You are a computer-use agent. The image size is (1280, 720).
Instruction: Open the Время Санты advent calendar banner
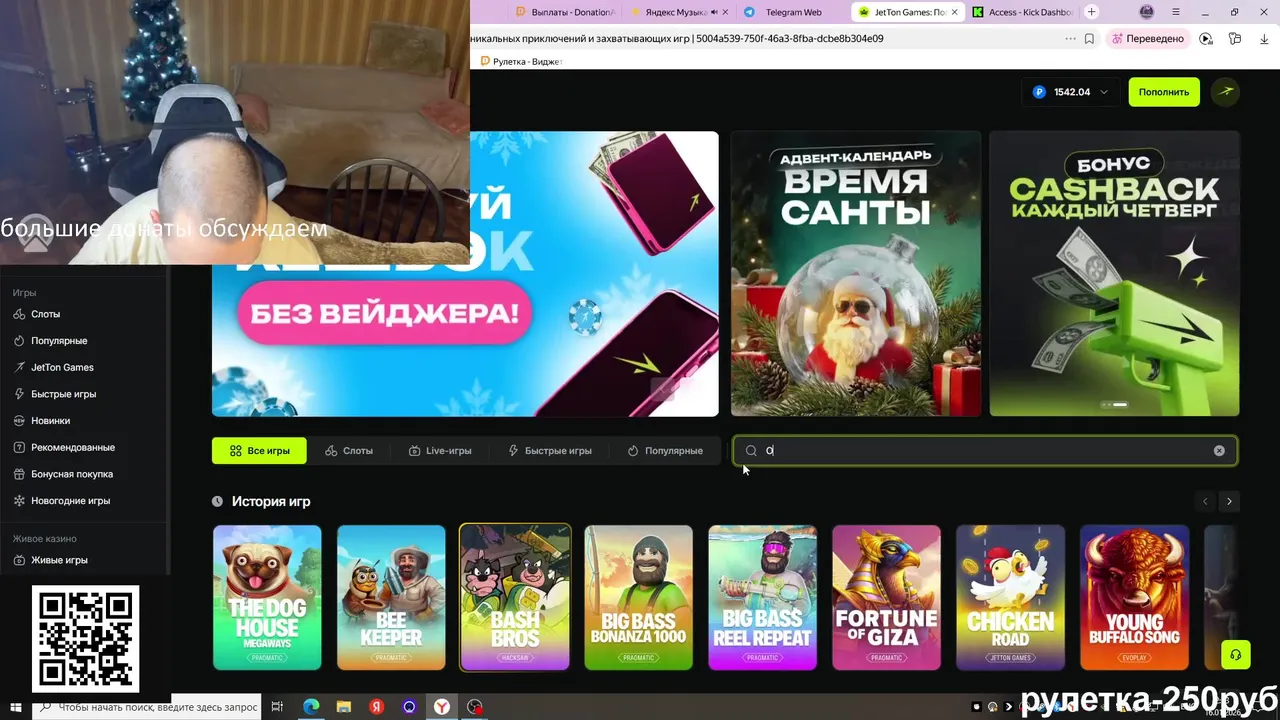[856, 274]
